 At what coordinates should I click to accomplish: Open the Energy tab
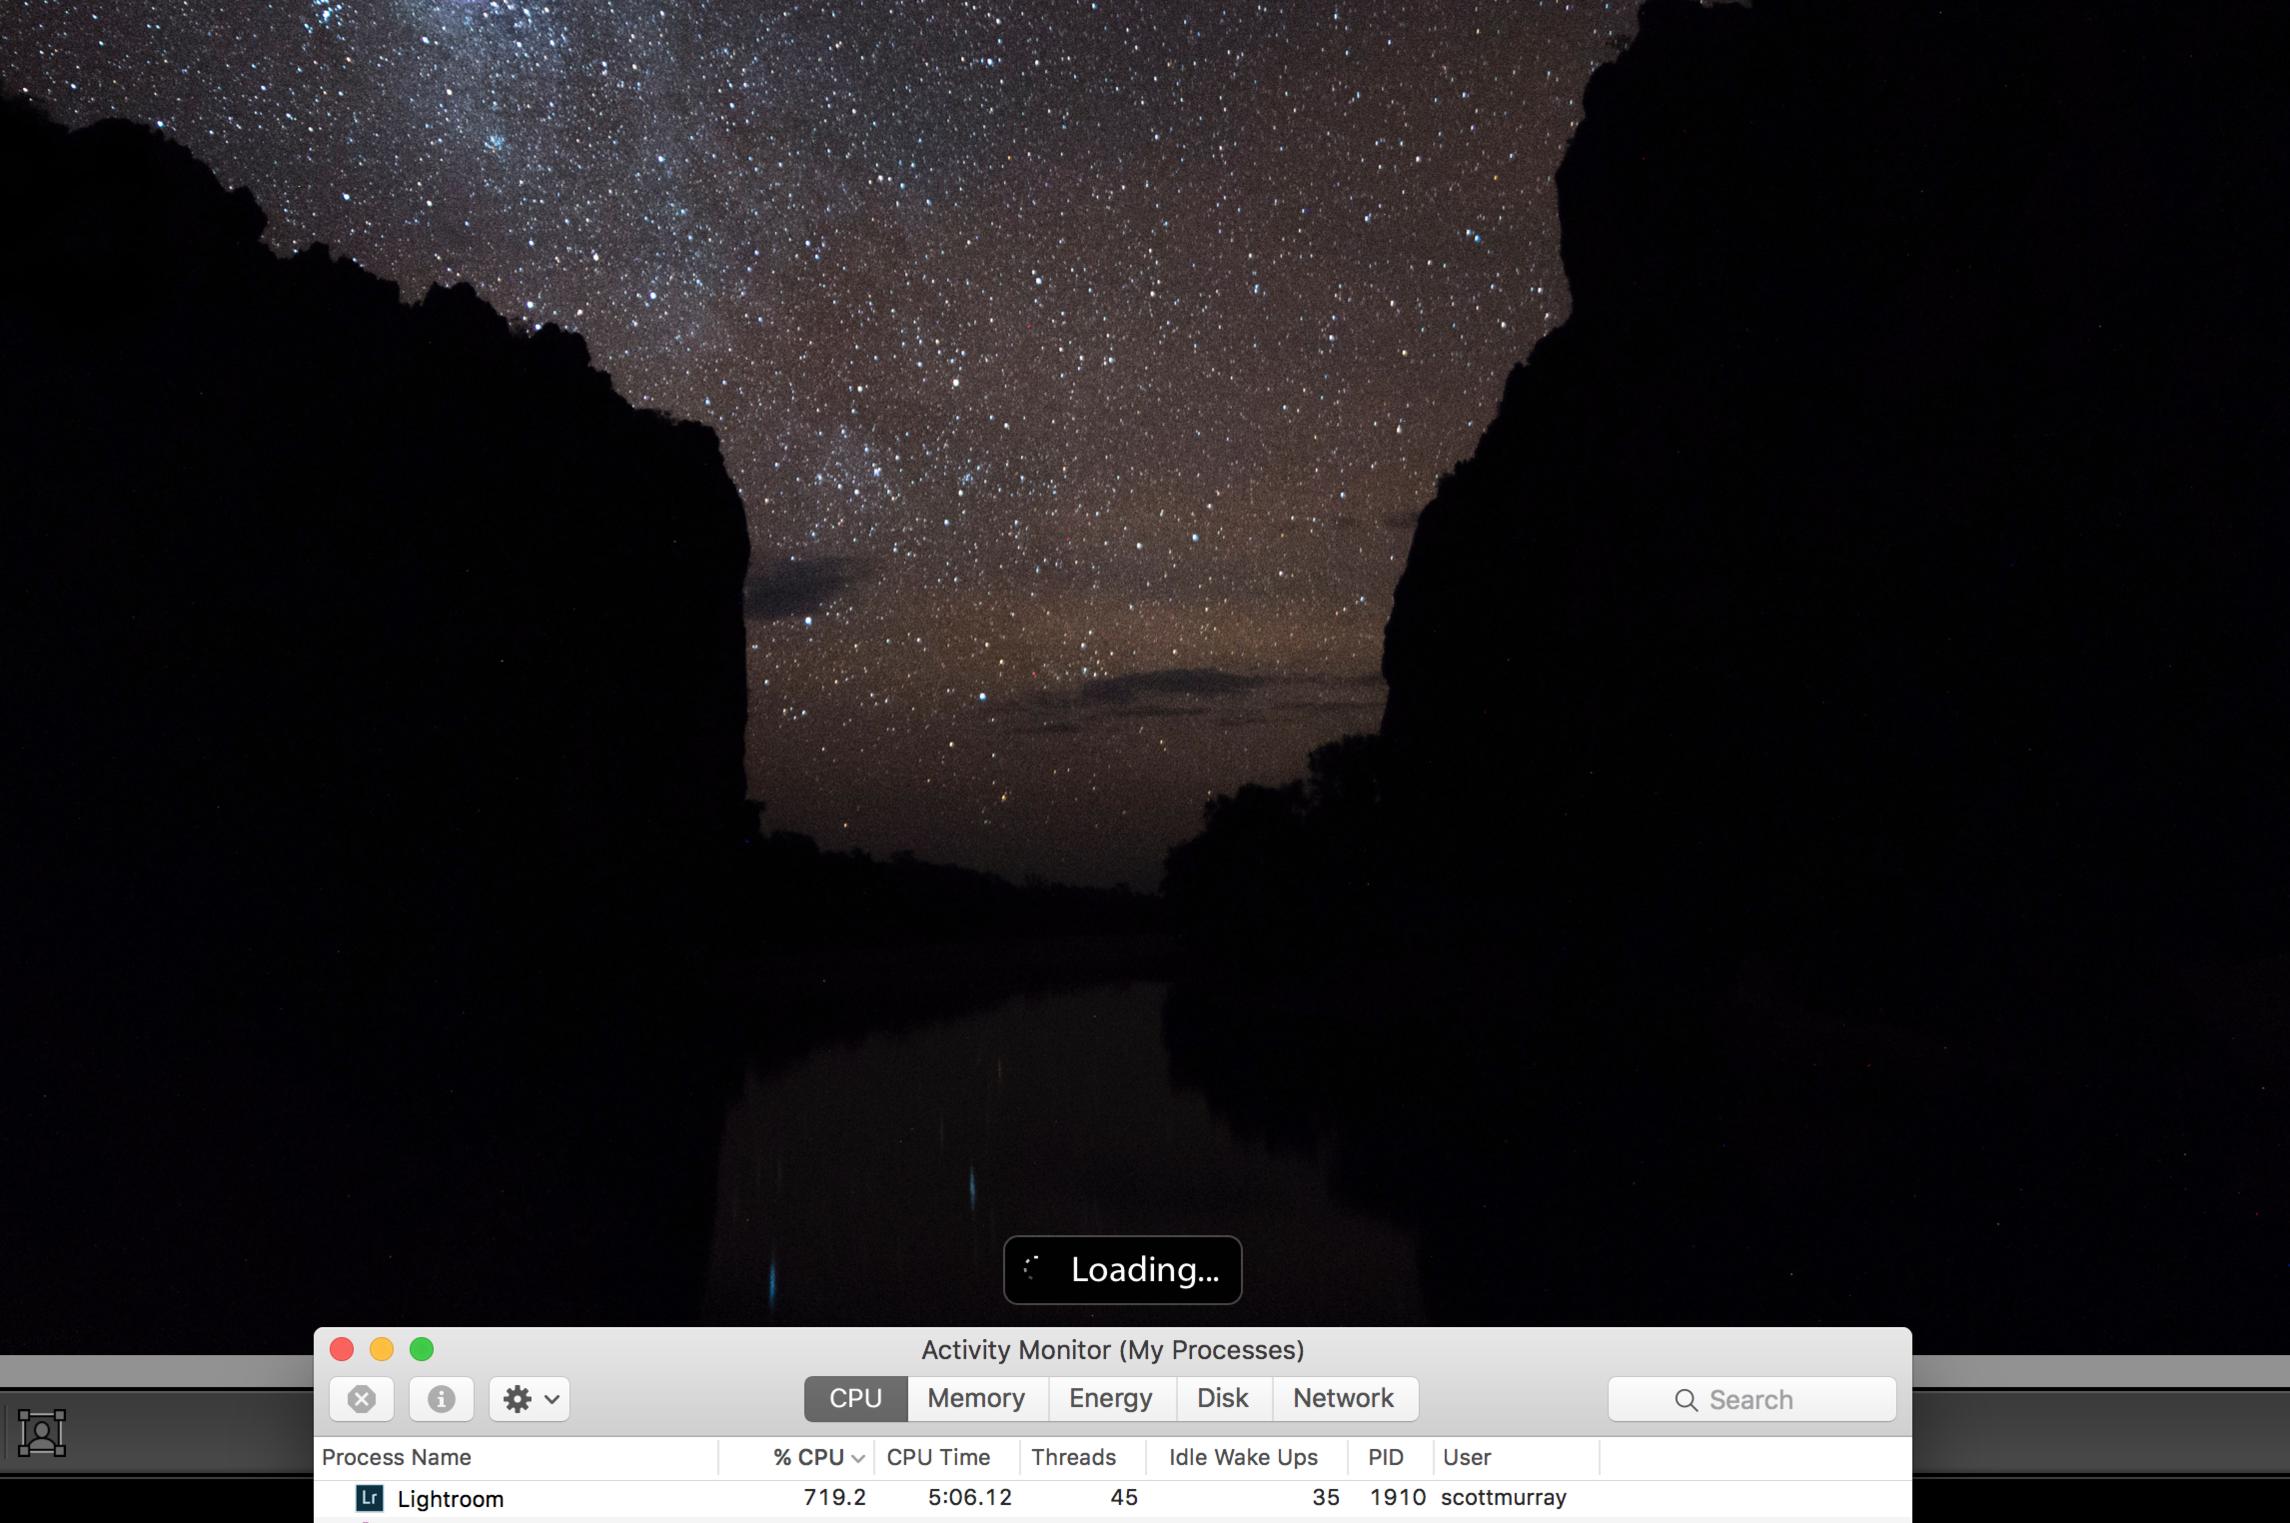tap(1110, 1398)
